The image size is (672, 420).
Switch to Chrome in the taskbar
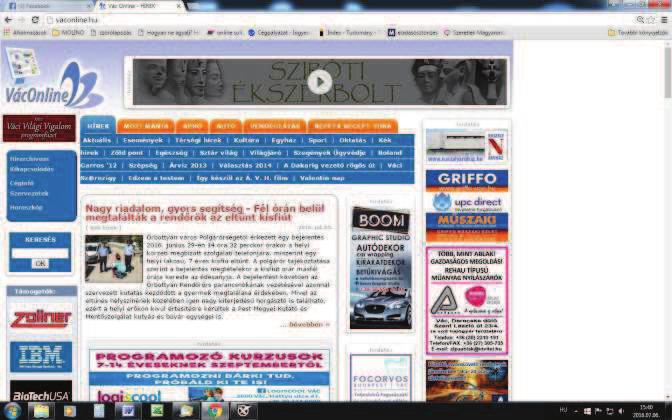[x=215, y=411]
